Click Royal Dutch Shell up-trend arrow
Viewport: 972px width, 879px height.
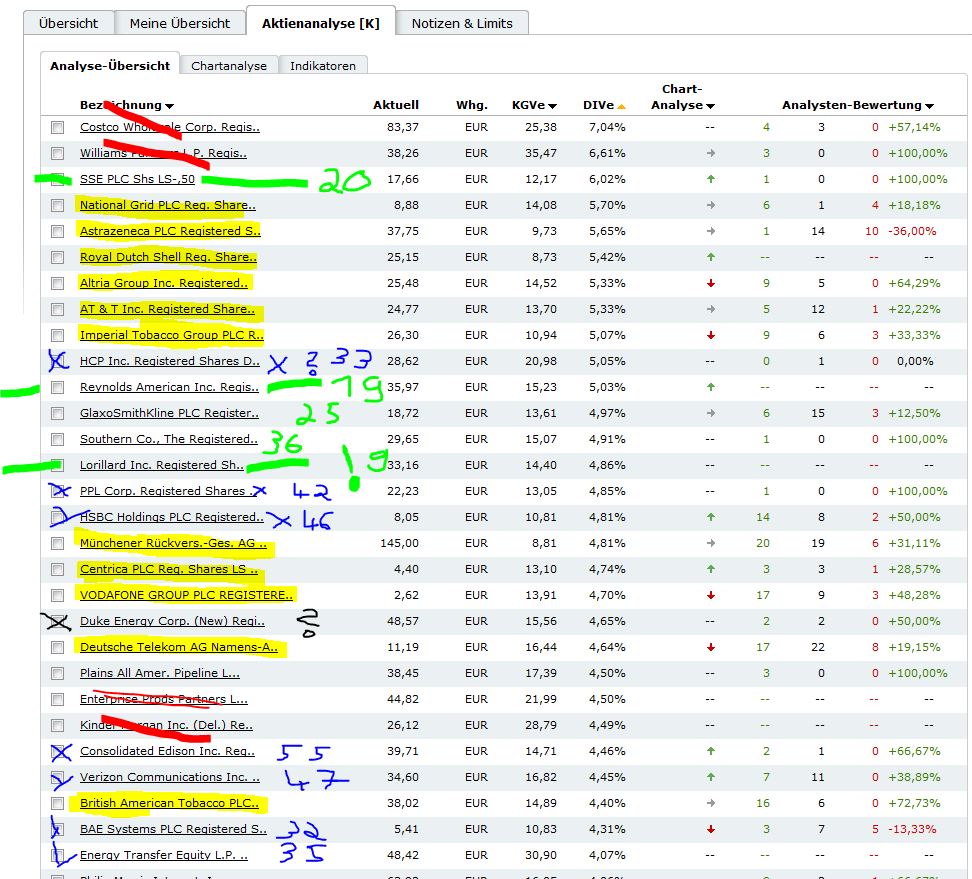tap(710, 257)
